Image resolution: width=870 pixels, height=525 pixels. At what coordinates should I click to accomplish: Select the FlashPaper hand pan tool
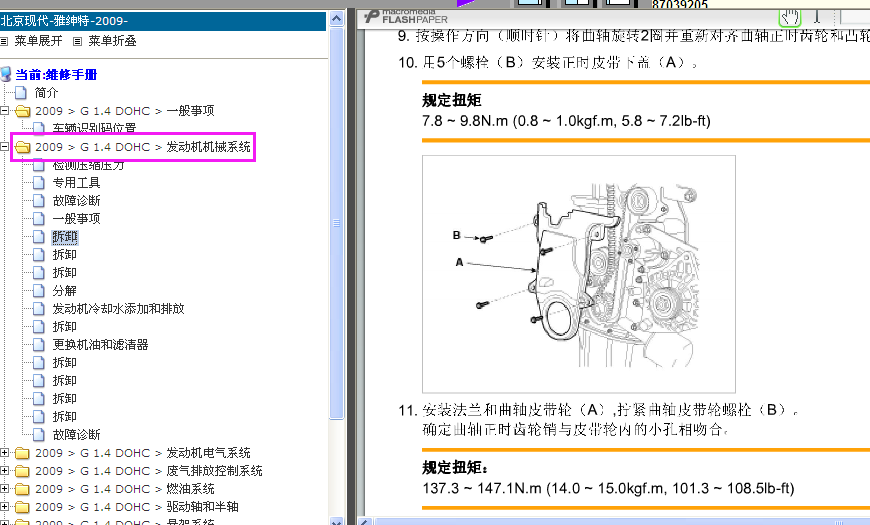click(x=790, y=17)
